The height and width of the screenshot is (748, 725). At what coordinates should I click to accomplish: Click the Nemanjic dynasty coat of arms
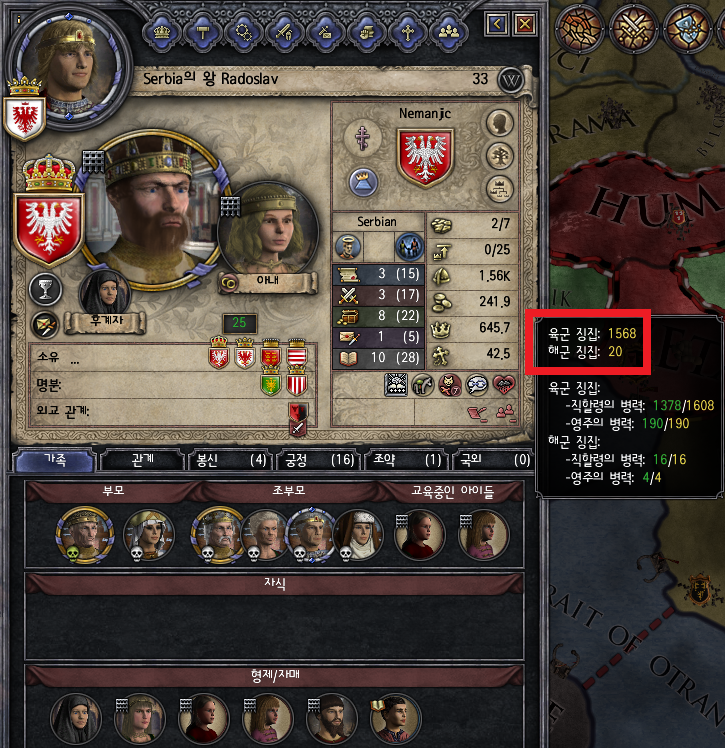pos(425,157)
